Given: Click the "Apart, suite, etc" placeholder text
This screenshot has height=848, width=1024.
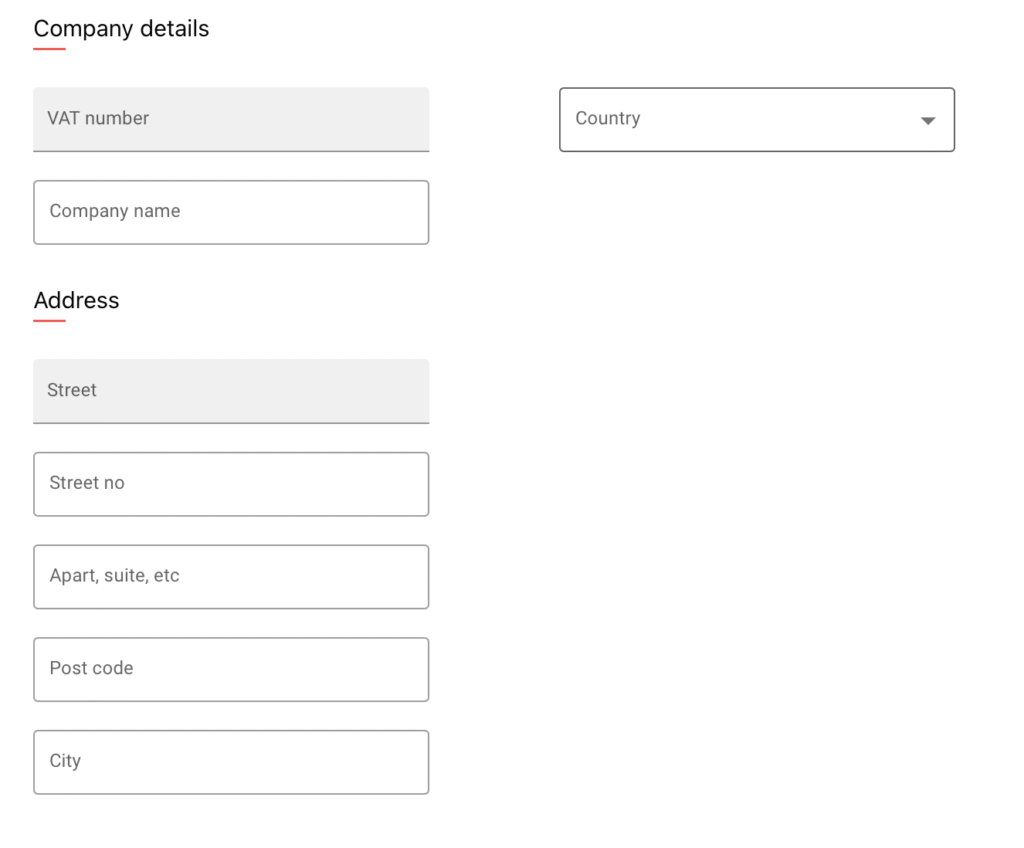Looking at the screenshot, I should pyautogui.click(x=114, y=576).
